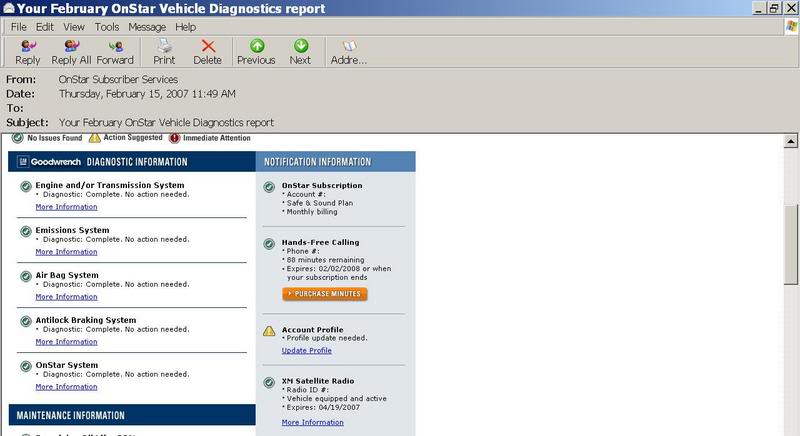This screenshot has height=436, width=800.
Task: Click the scroll up arrow of message pane
Action: pyautogui.click(x=791, y=141)
